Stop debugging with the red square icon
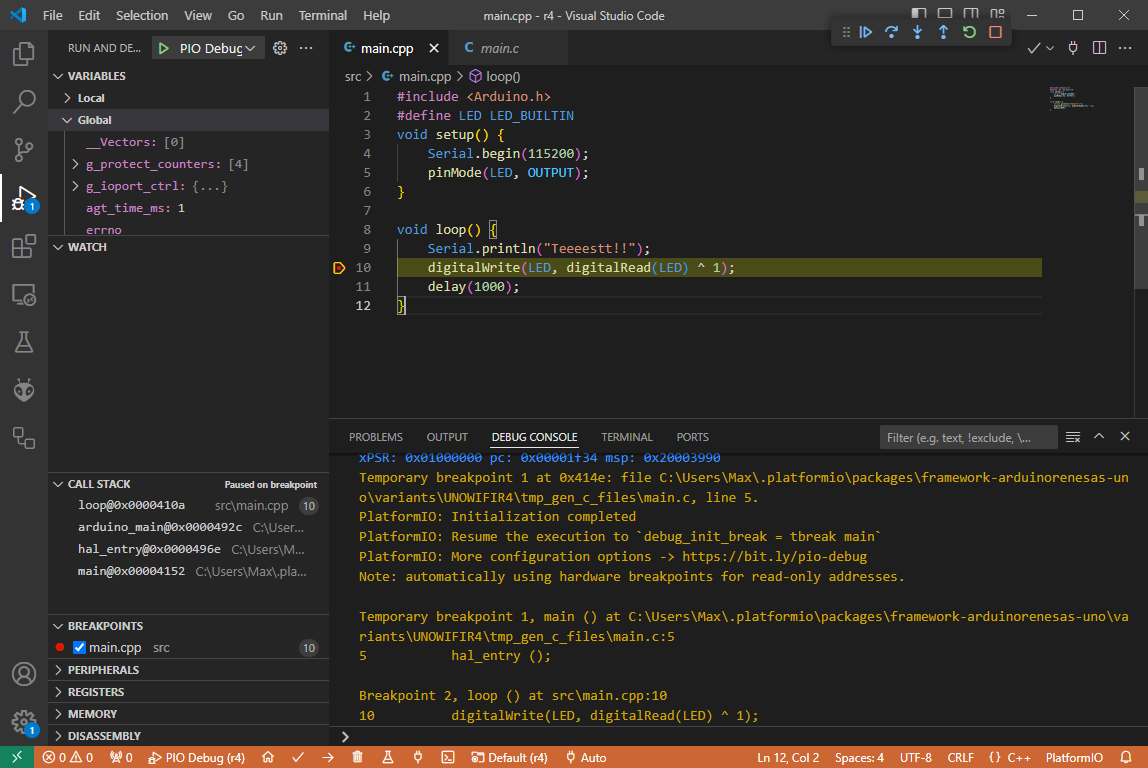This screenshot has height=768, width=1148. coord(995,32)
